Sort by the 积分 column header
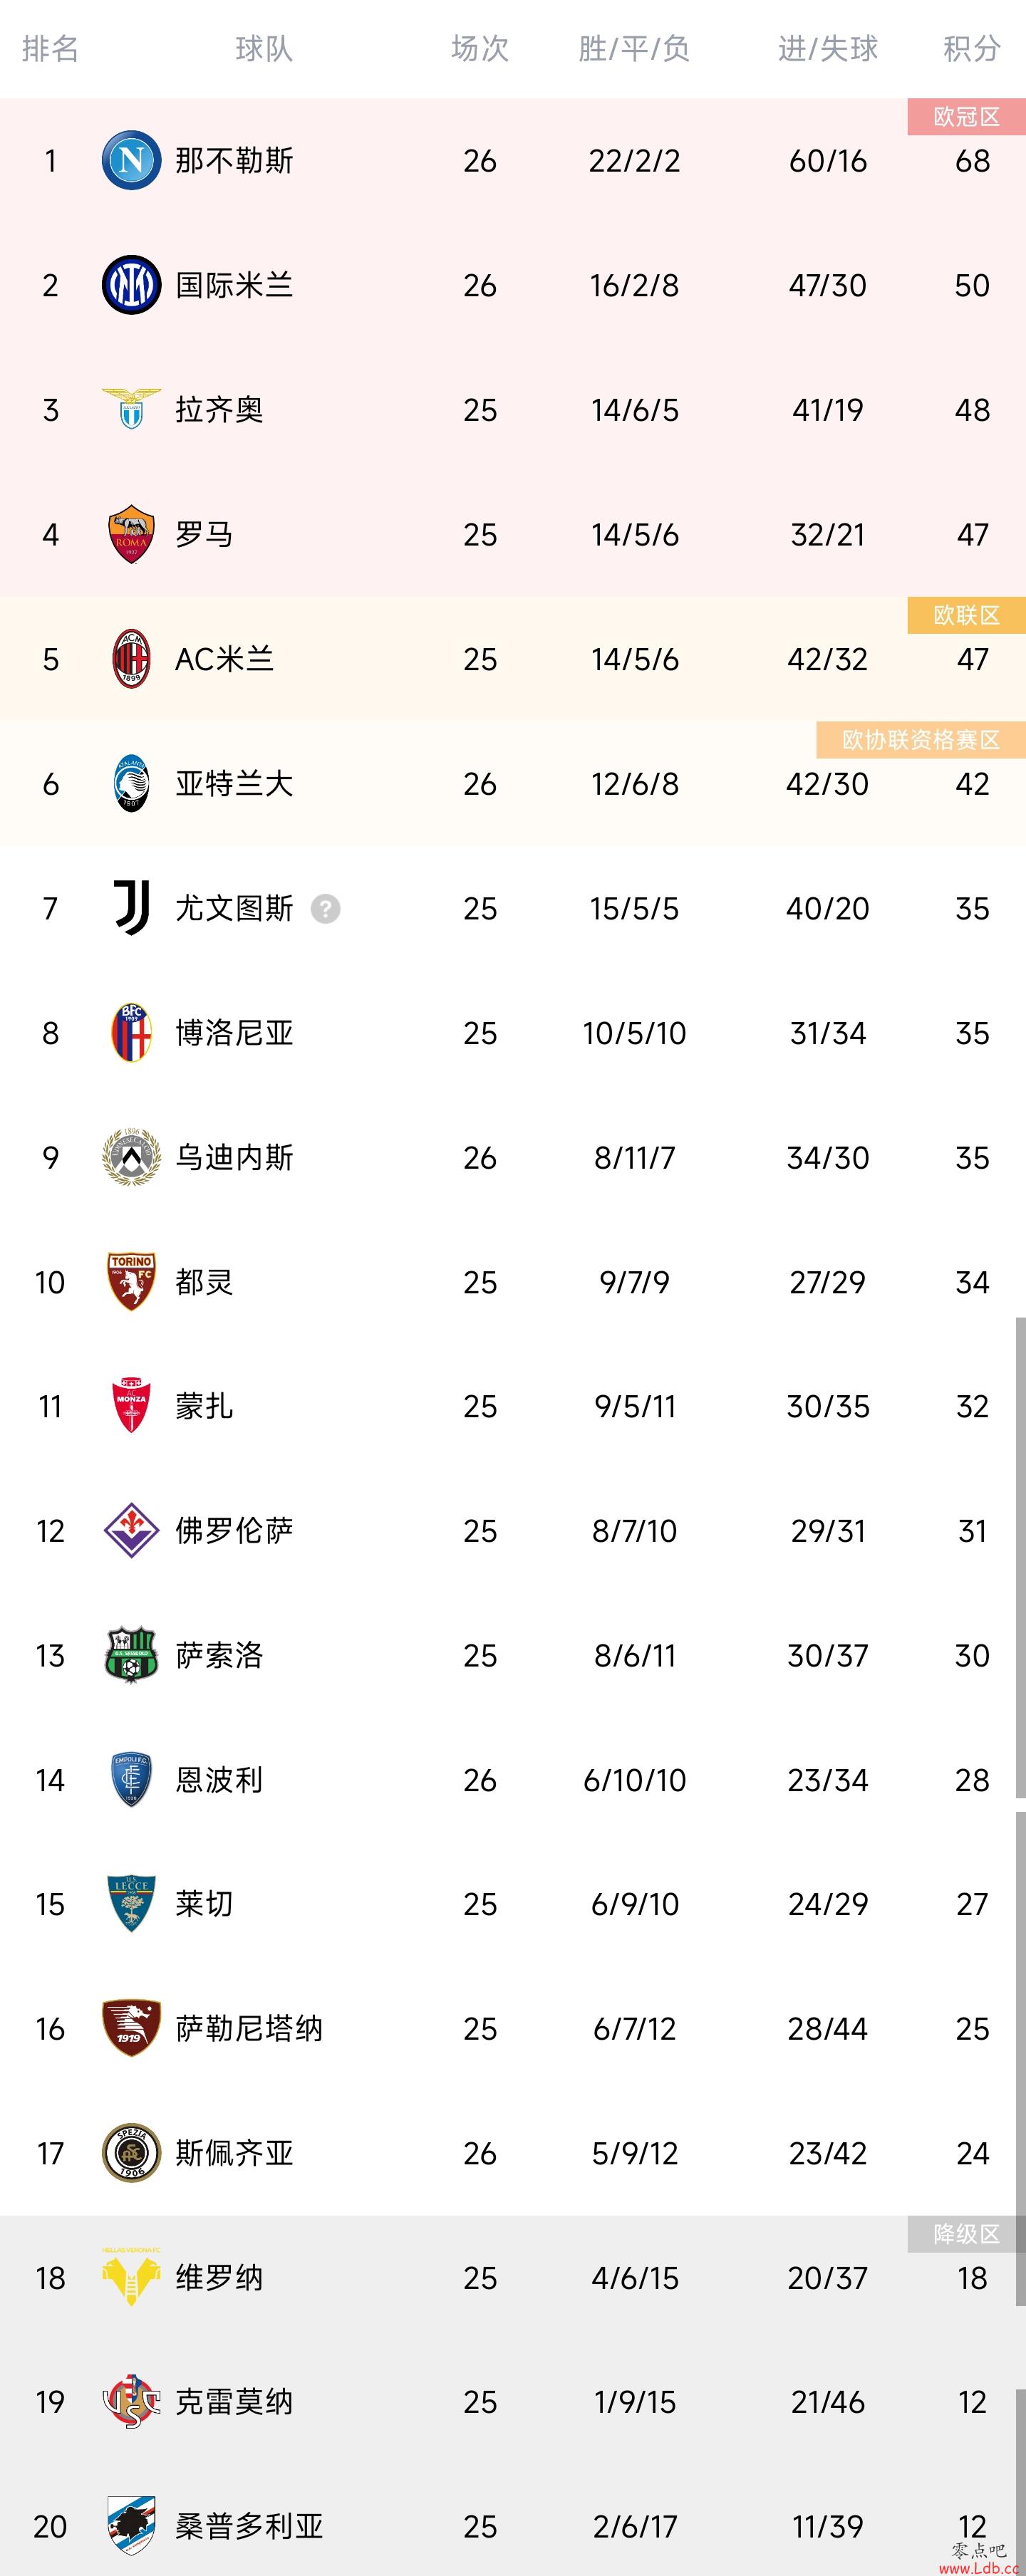 click(x=972, y=48)
